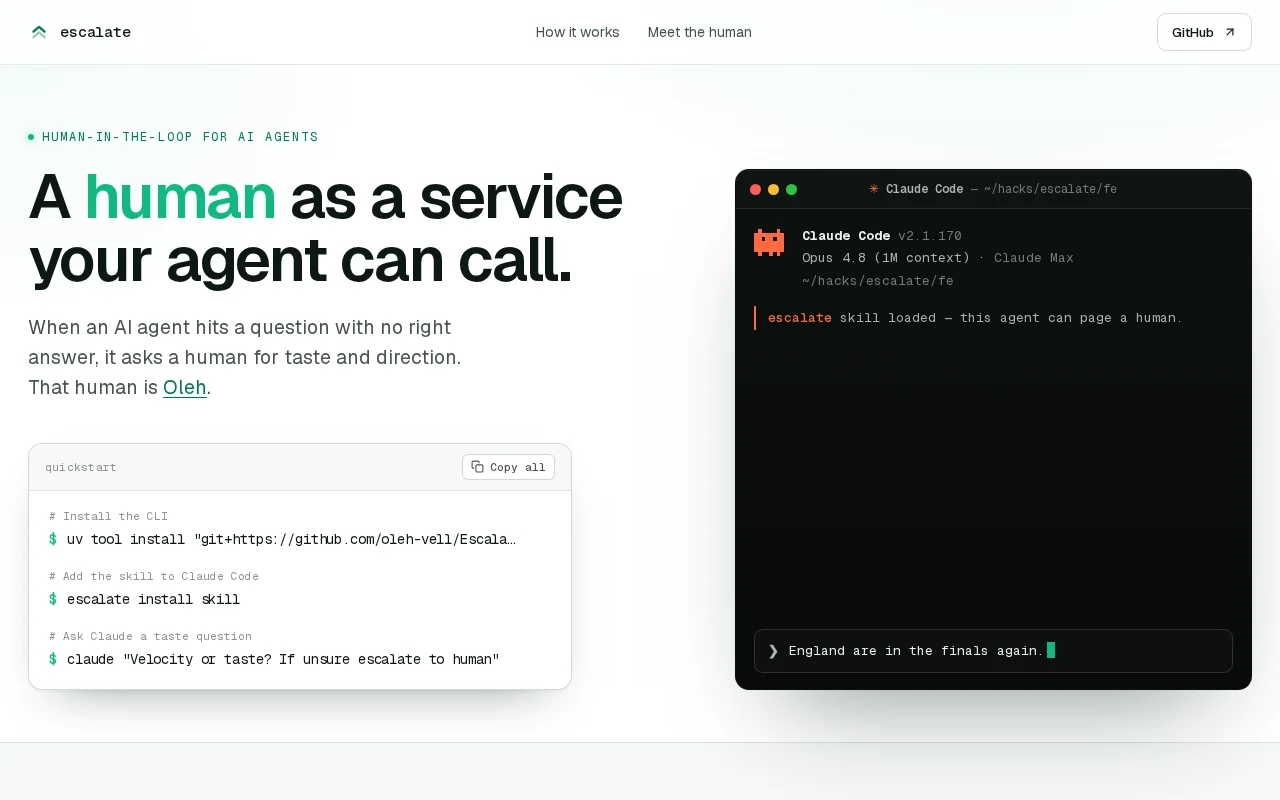Click the green maximize dot in terminal
Image resolution: width=1280 pixels, height=800 pixels.
click(792, 189)
